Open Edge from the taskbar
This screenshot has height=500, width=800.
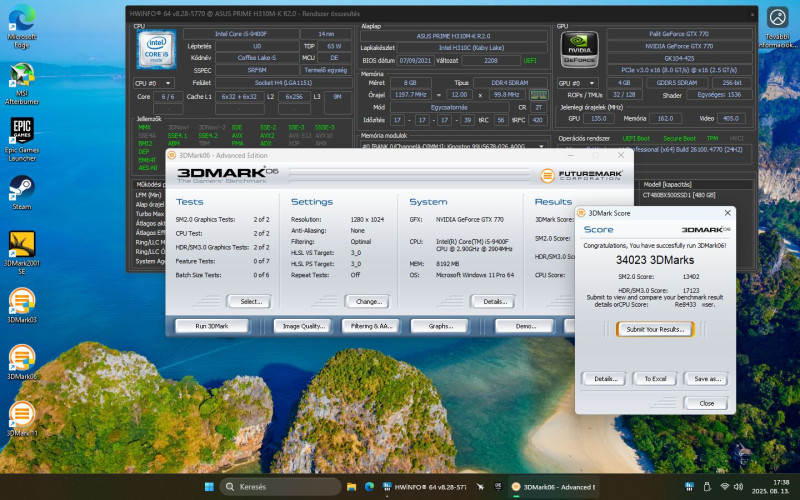(x=369, y=487)
